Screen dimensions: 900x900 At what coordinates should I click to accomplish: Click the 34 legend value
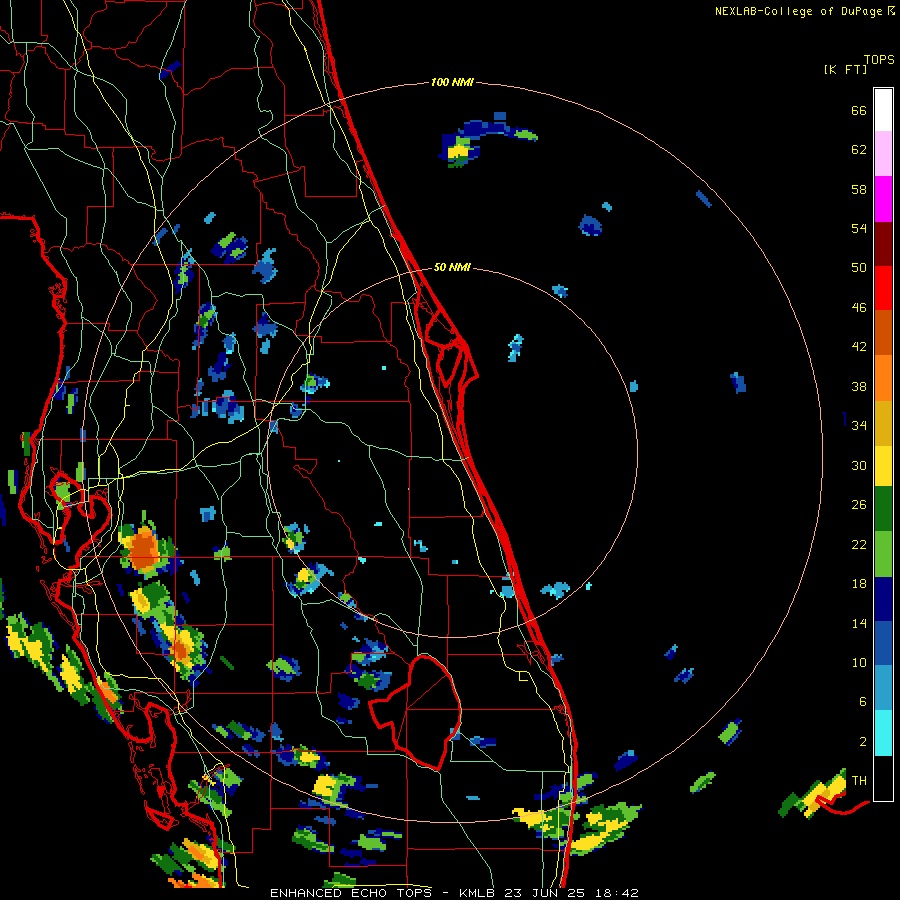pyautogui.click(x=859, y=426)
